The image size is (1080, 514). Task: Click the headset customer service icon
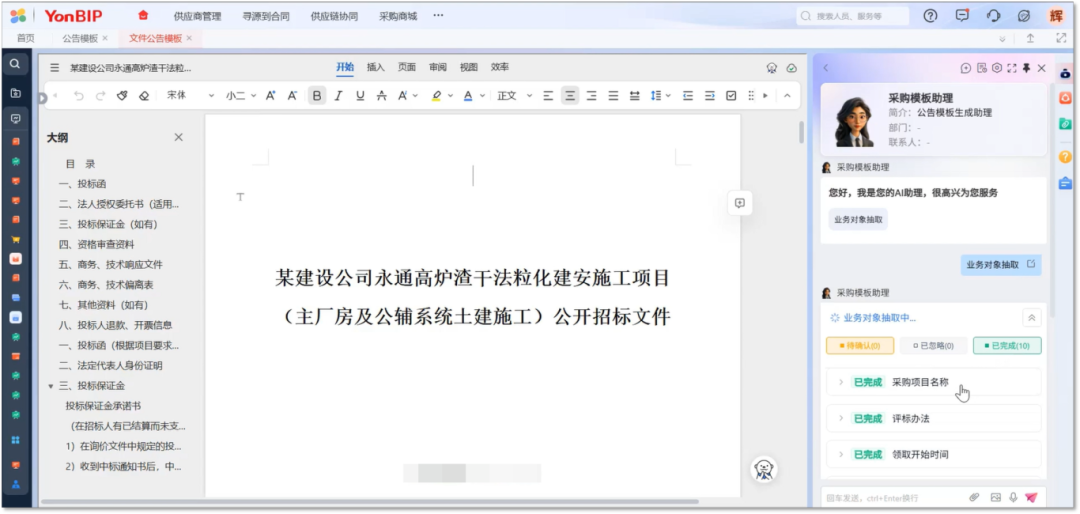[x=993, y=16]
